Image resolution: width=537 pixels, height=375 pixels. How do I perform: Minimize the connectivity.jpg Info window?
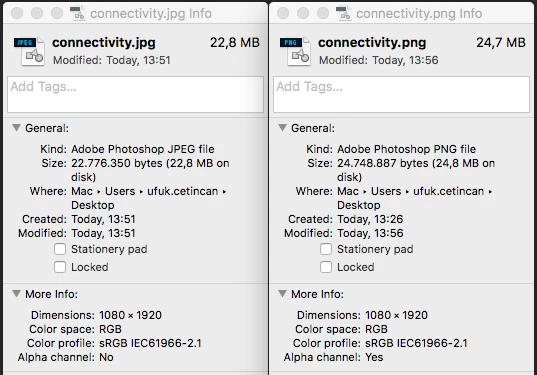pos(37,13)
